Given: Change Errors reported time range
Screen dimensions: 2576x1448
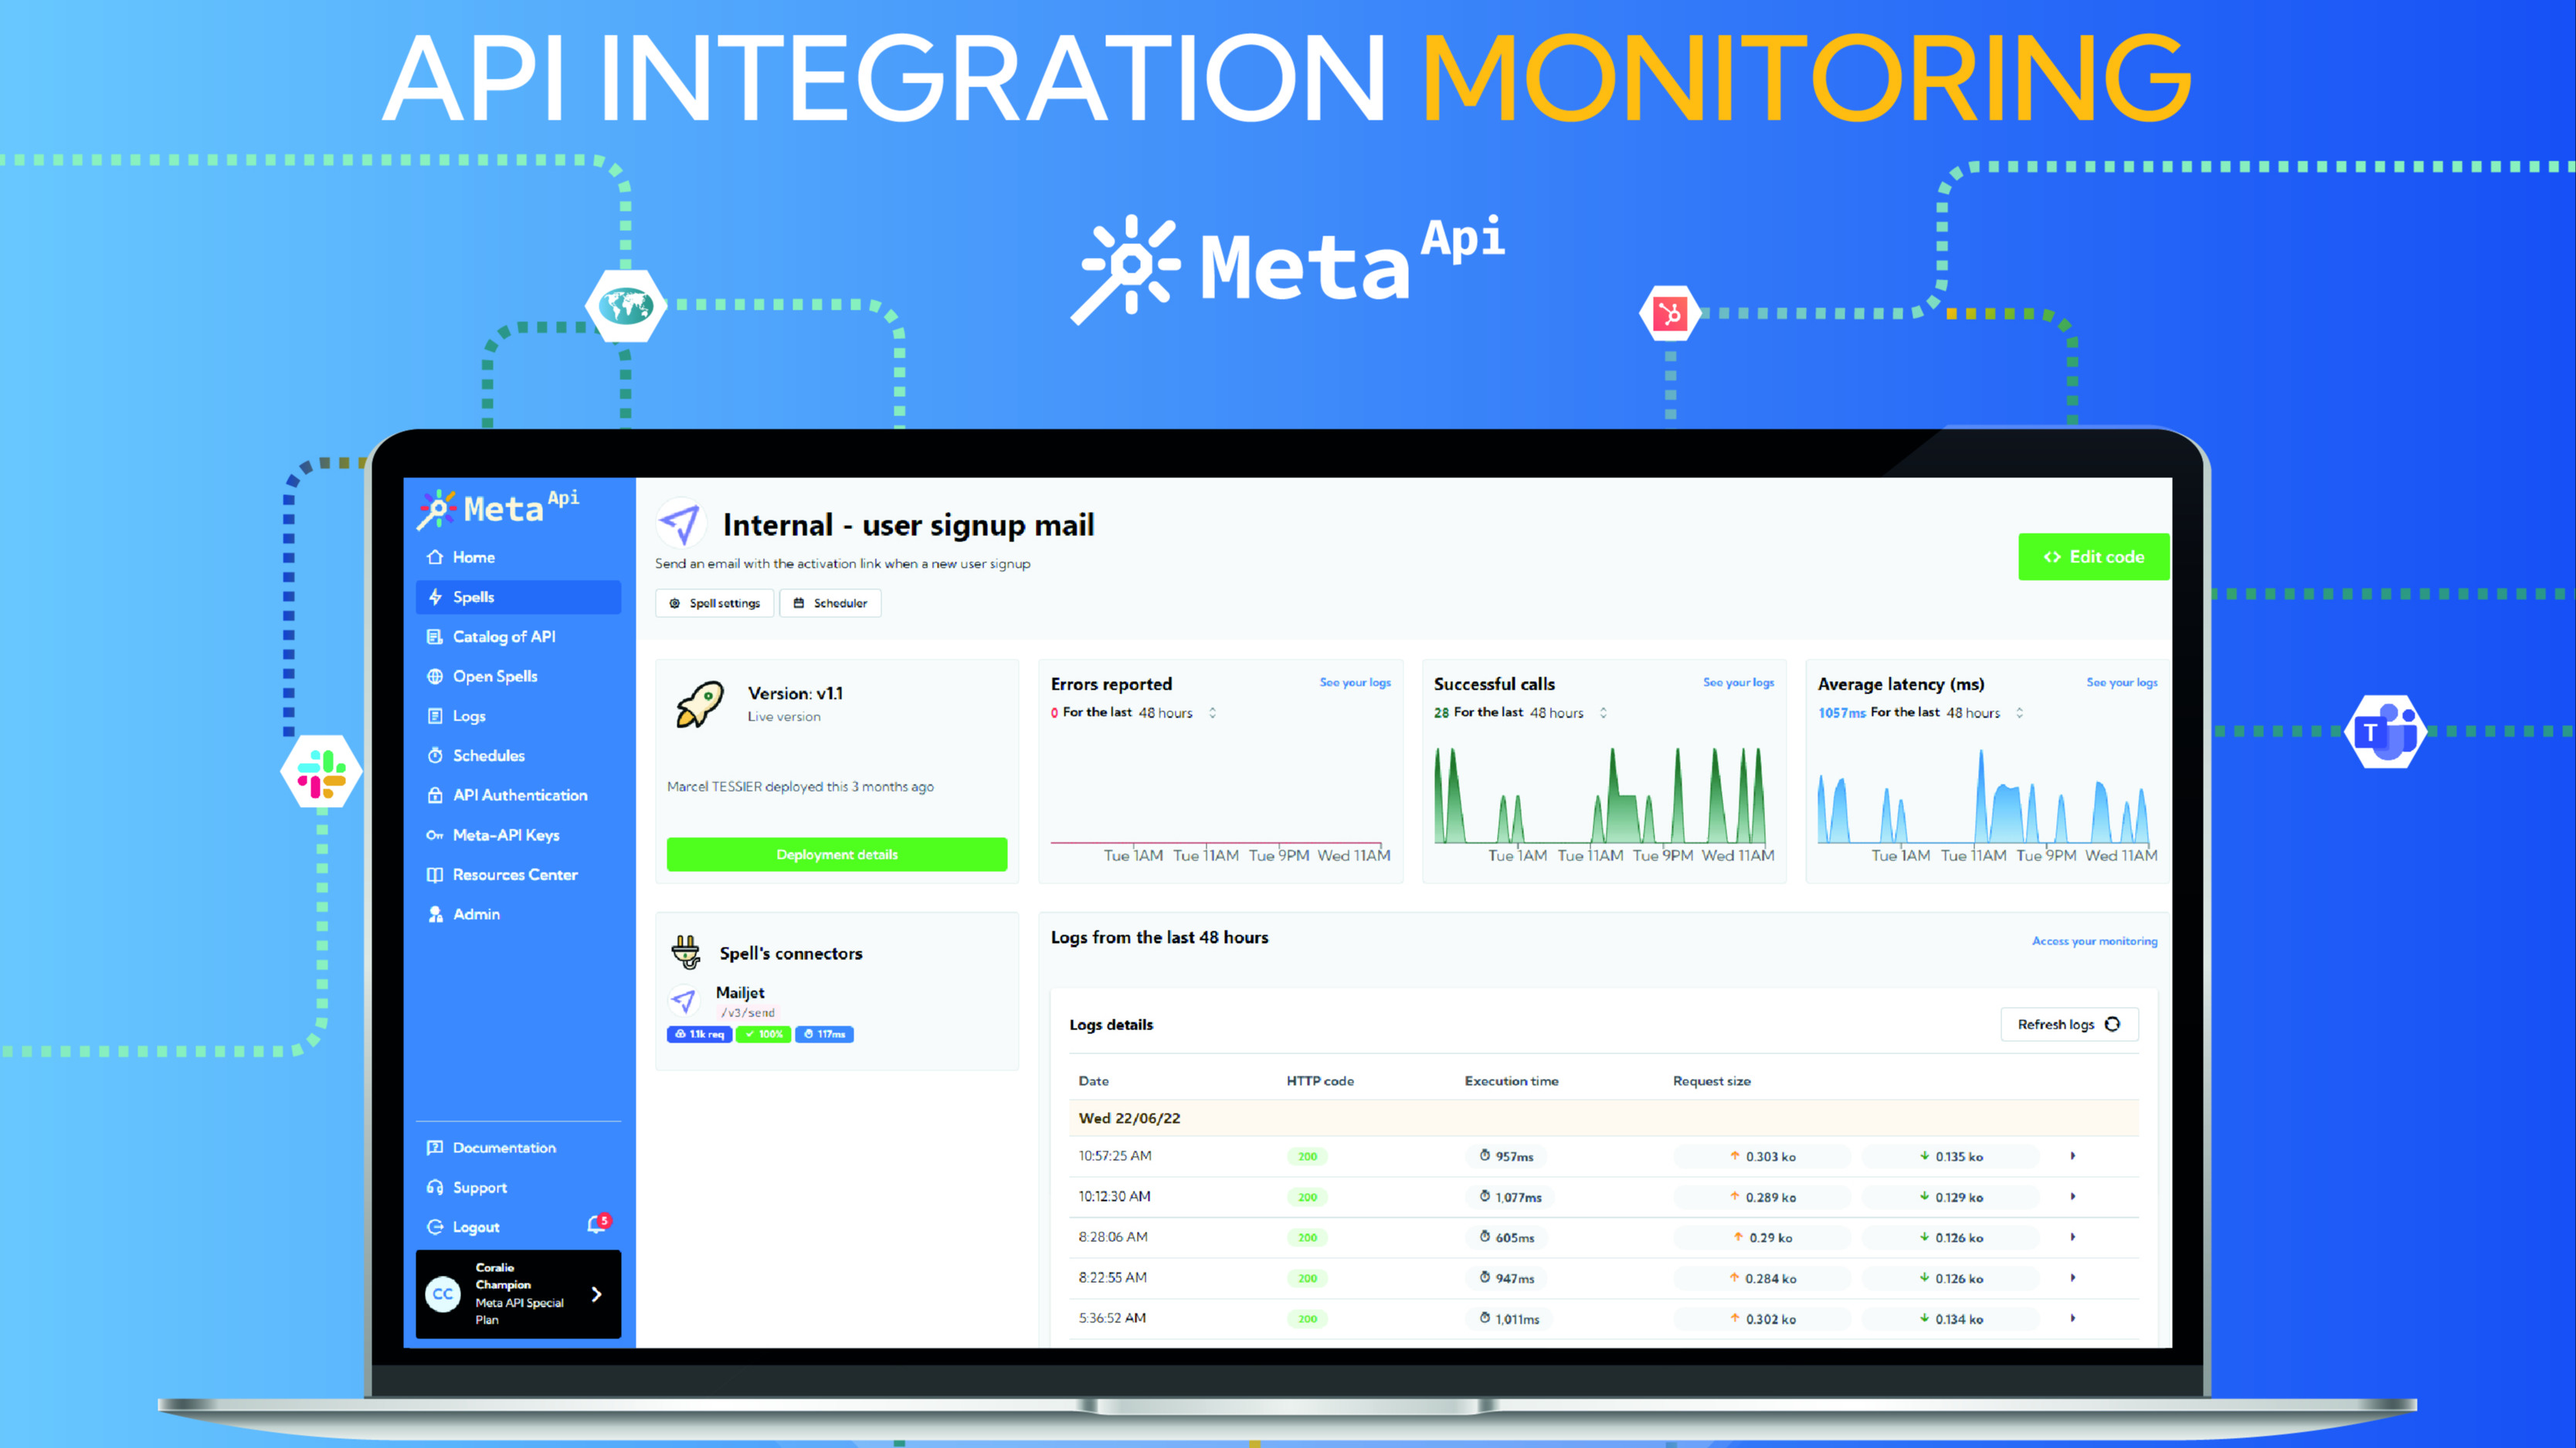Looking at the screenshot, I should 1177,713.
